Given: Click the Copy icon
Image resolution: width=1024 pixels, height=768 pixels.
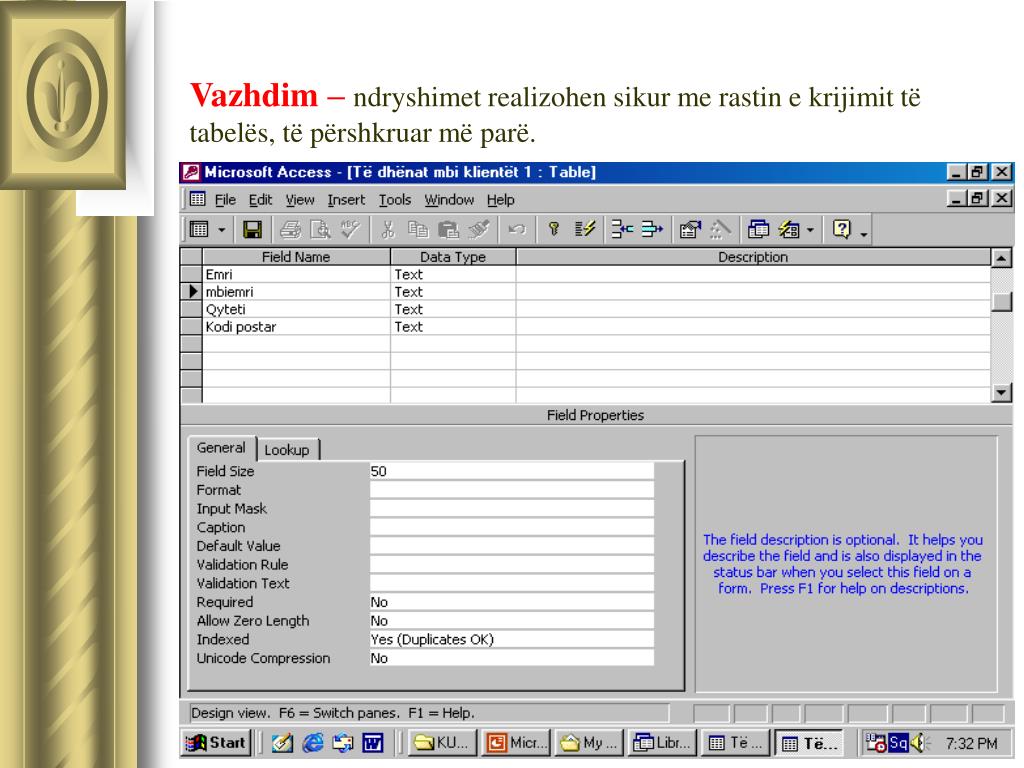Looking at the screenshot, I should pos(418,230).
